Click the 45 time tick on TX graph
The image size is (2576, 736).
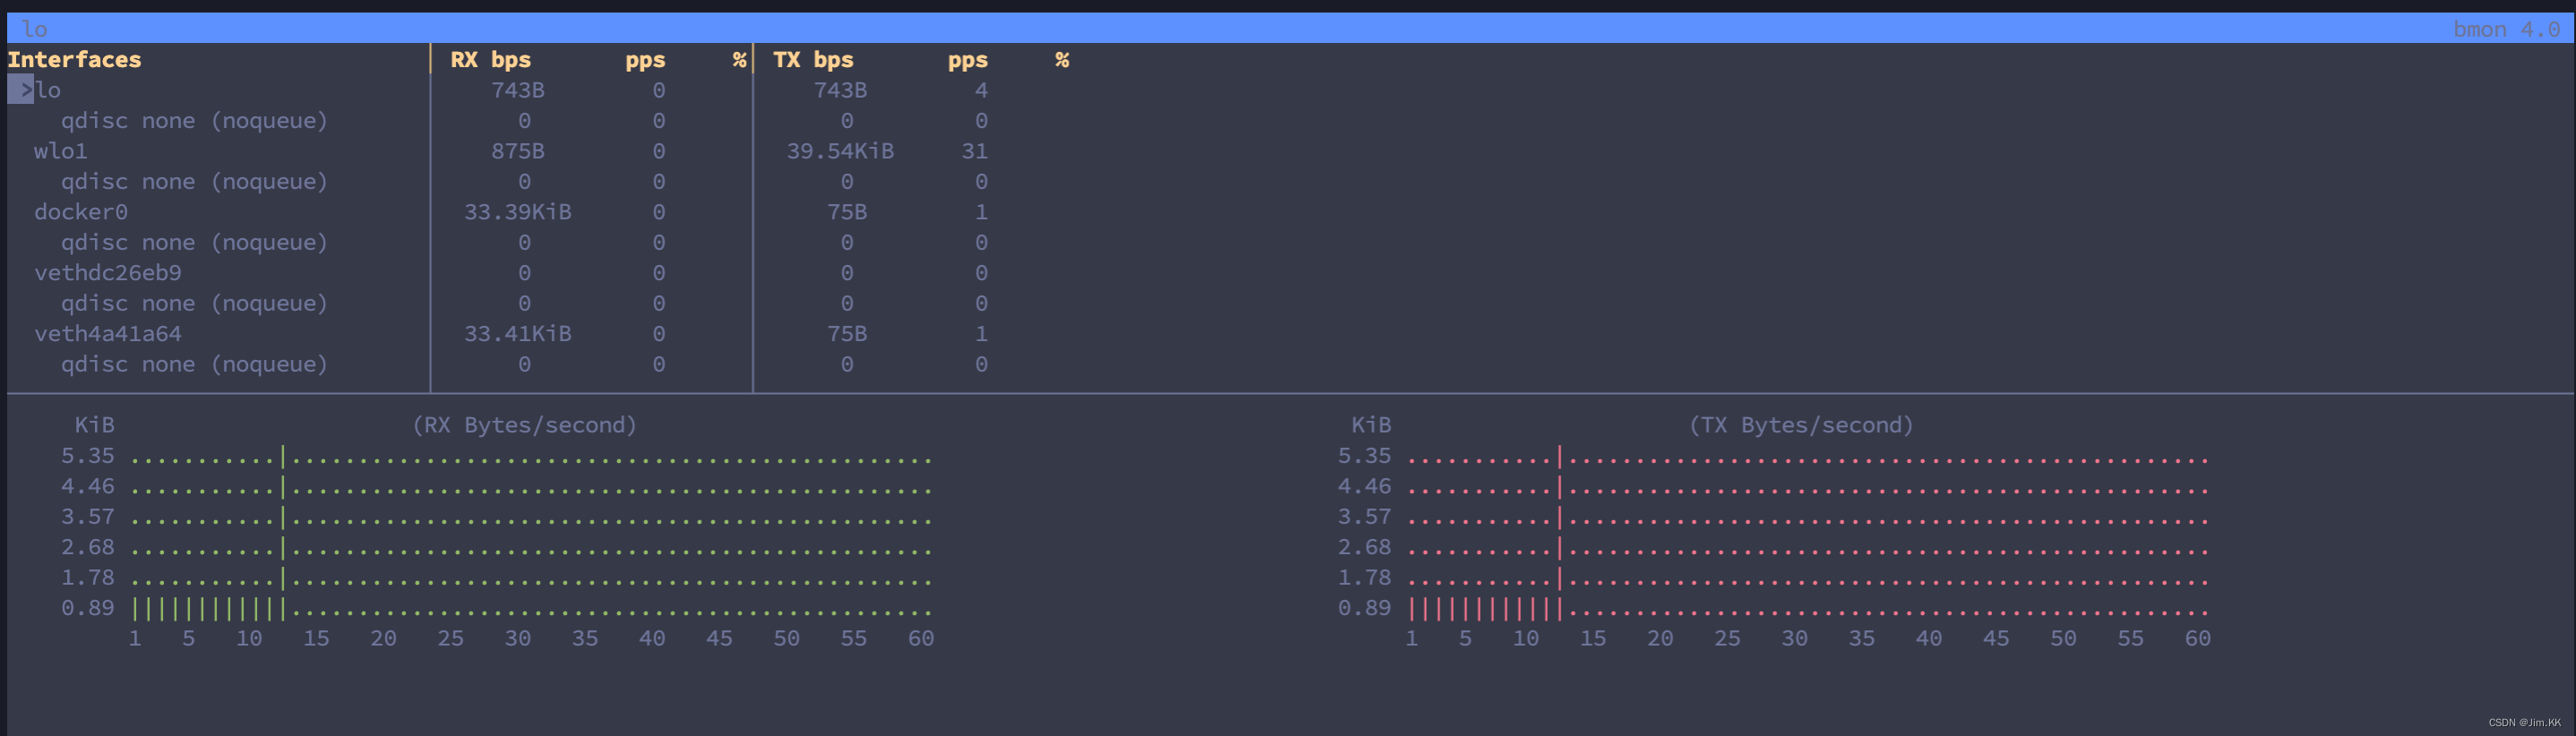point(1996,639)
